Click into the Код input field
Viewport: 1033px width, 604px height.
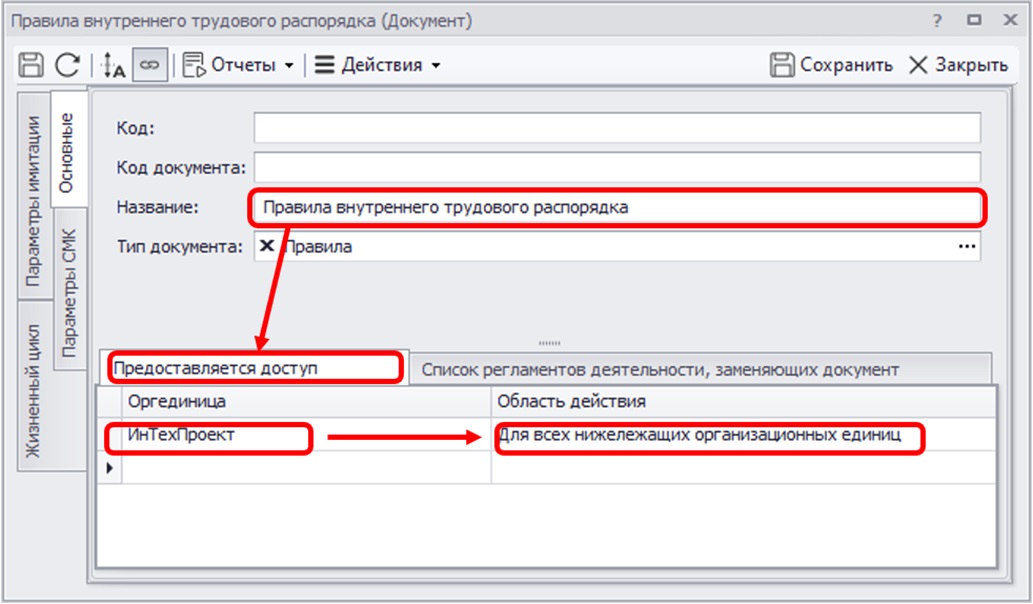click(x=616, y=129)
